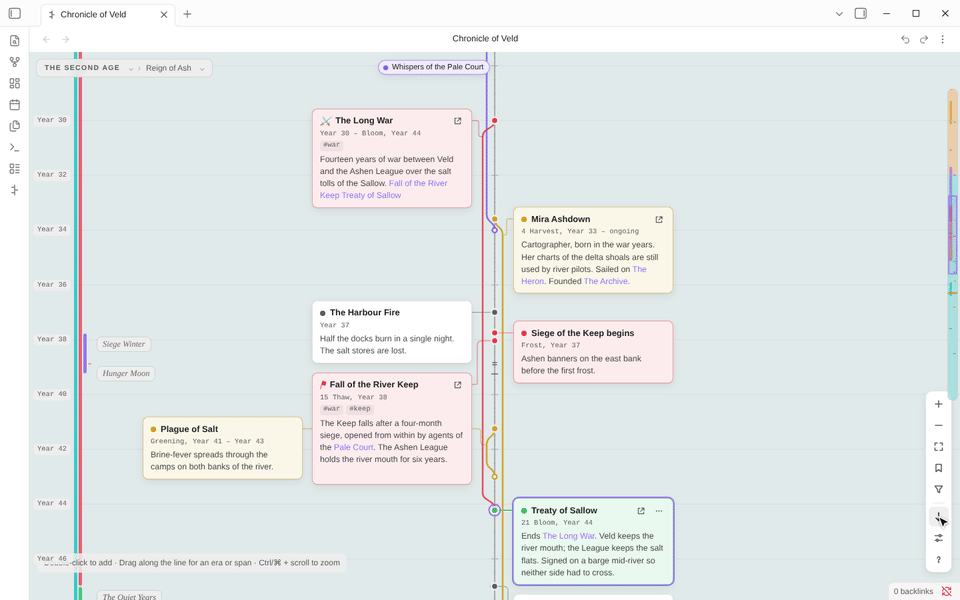
Task: Click the fit-to-screen frame icon
Action: pos(939,447)
